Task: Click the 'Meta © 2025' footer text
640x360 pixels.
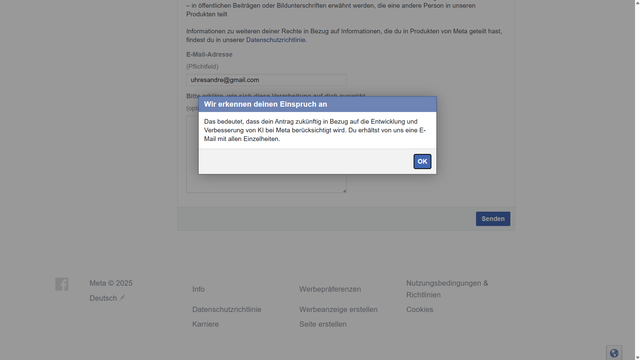Action: [x=111, y=283]
